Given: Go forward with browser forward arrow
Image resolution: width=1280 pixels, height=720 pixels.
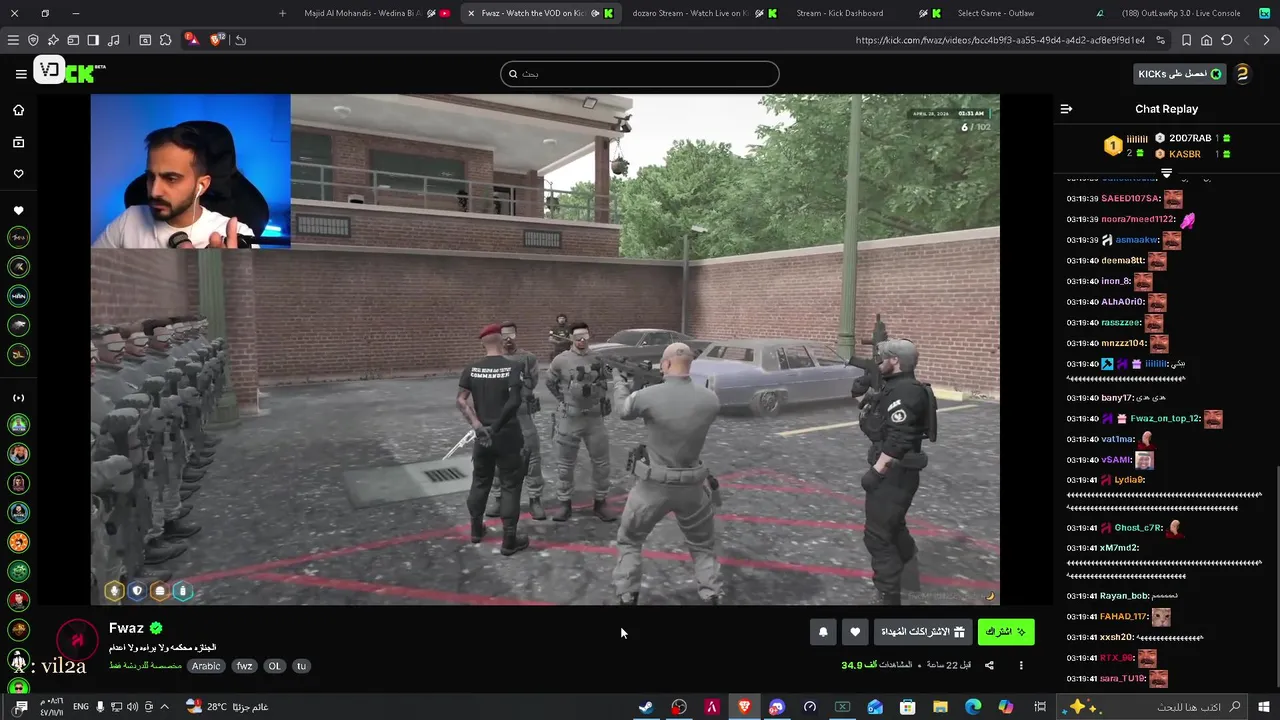Looking at the screenshot, I should click(x=1246, y=40).
